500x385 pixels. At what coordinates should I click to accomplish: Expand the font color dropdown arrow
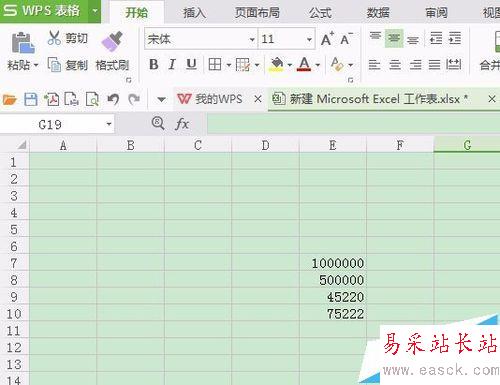317,65
